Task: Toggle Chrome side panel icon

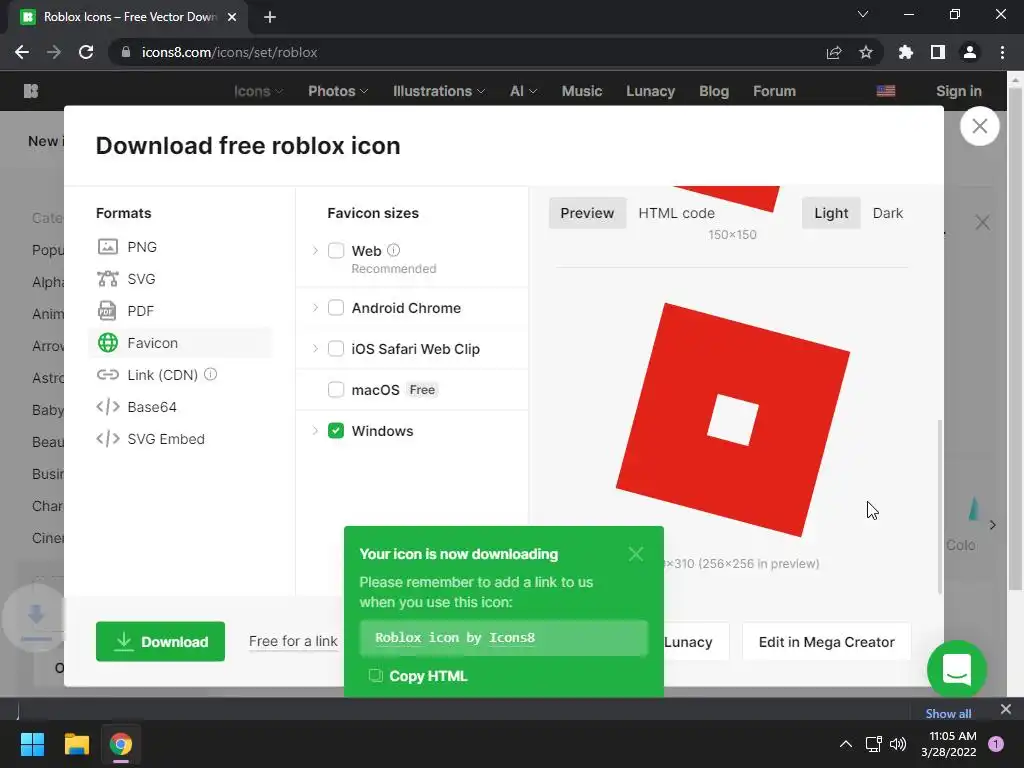Action: click(938, 52)
